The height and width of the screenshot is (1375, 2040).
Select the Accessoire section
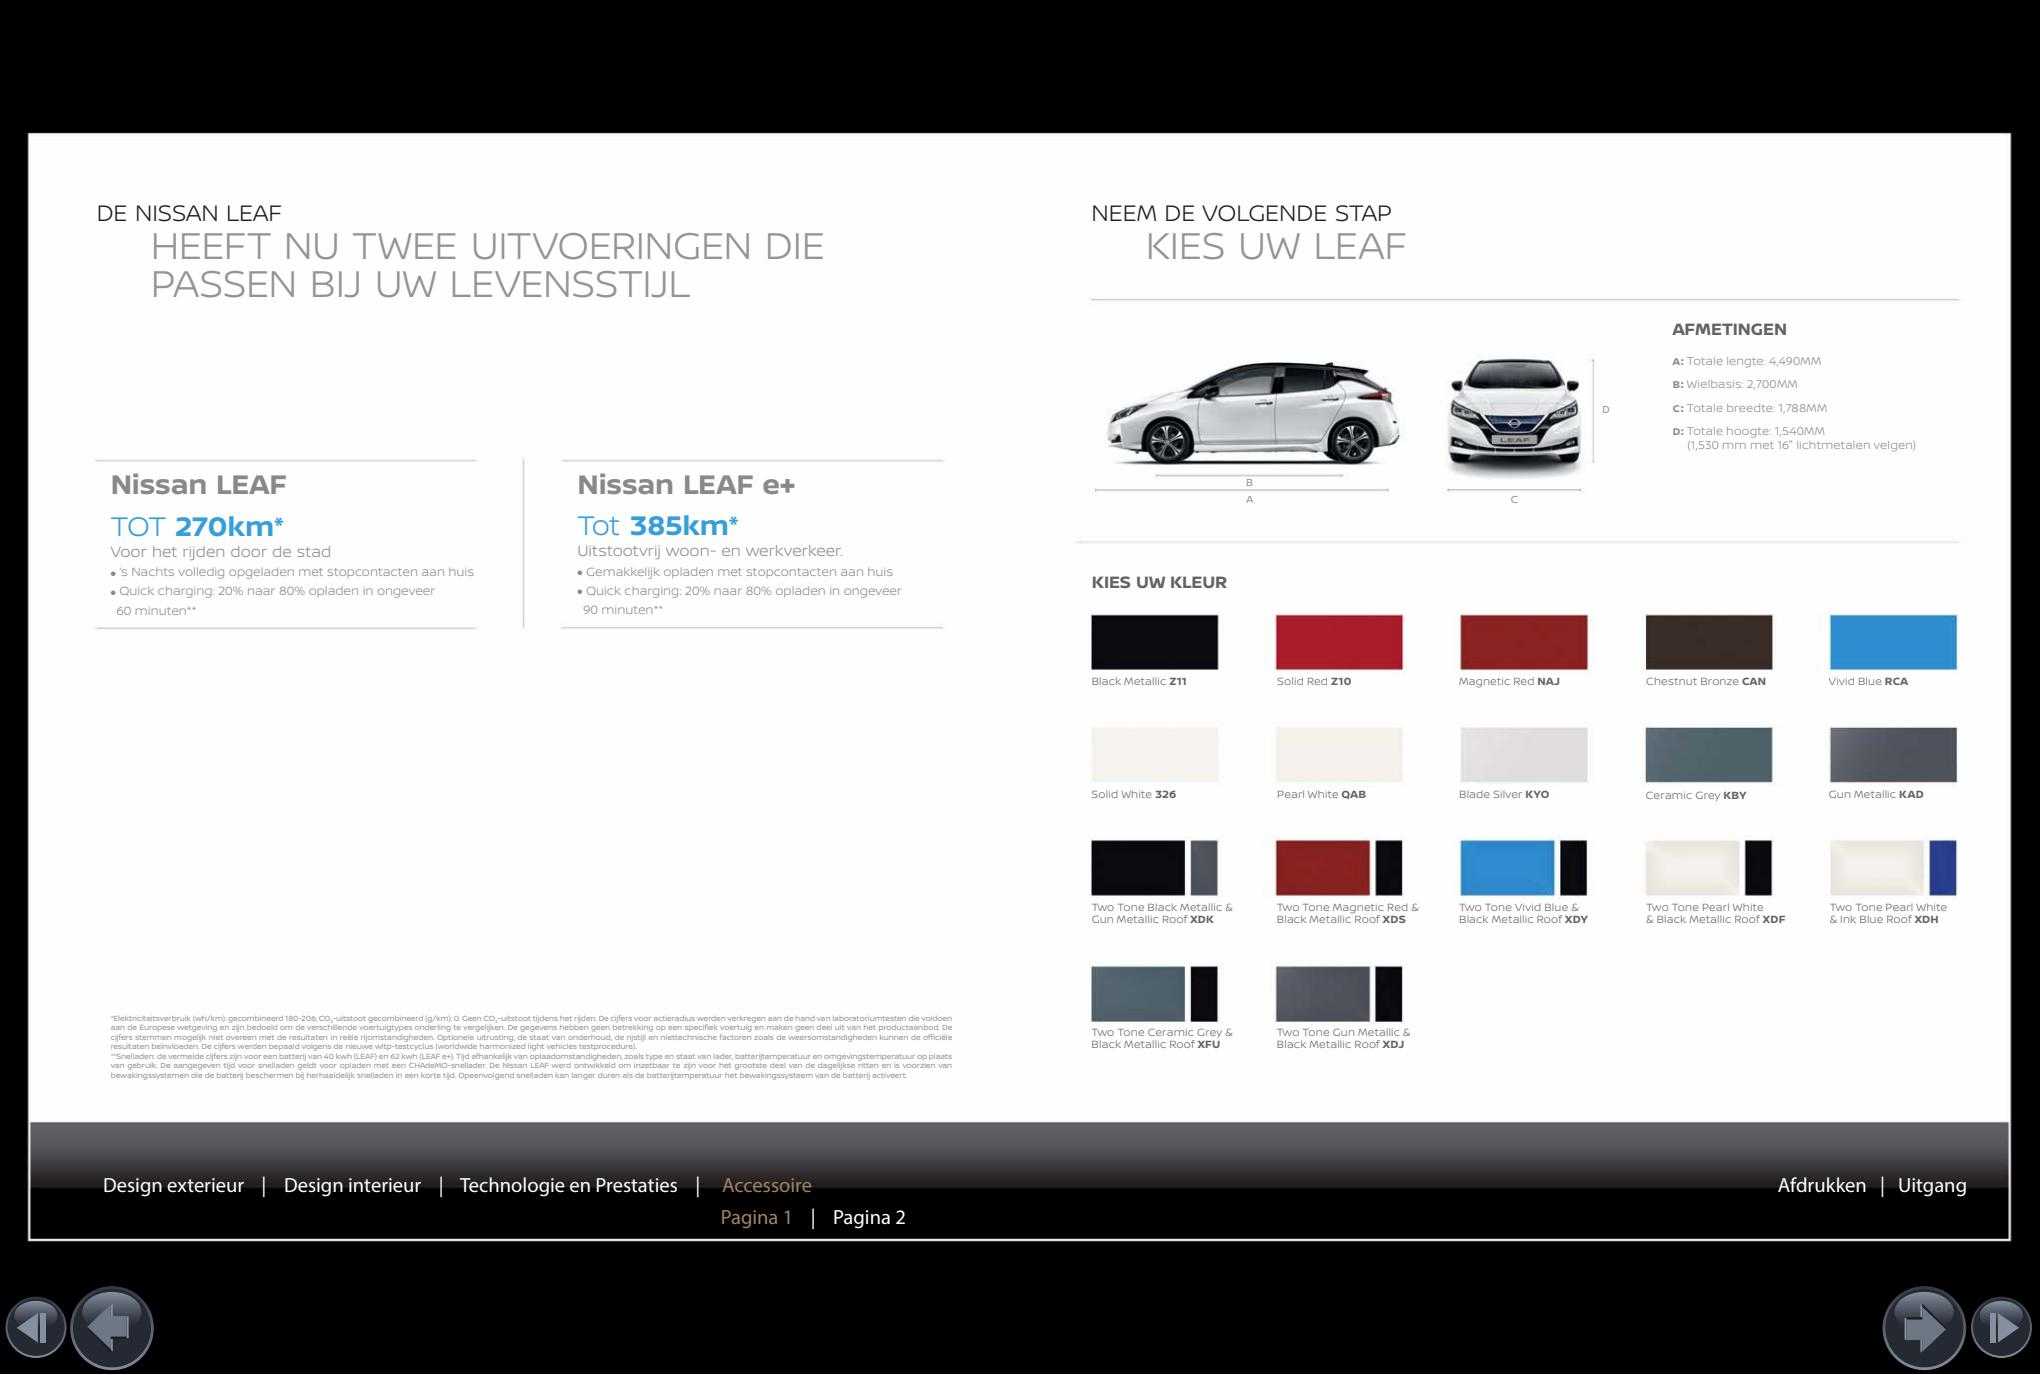766,1185
